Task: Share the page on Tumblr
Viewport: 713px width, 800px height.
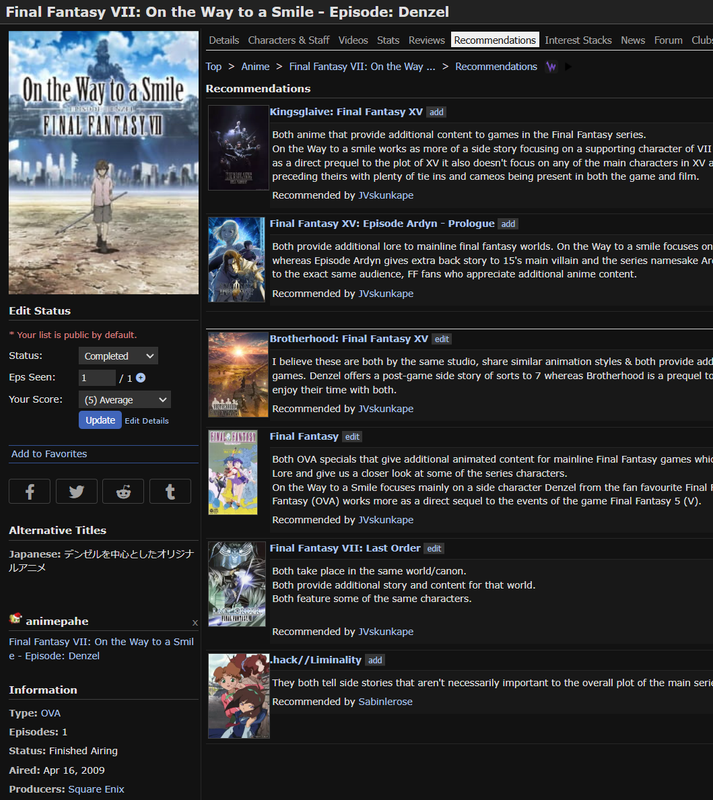Action: [x=170, y=491]
